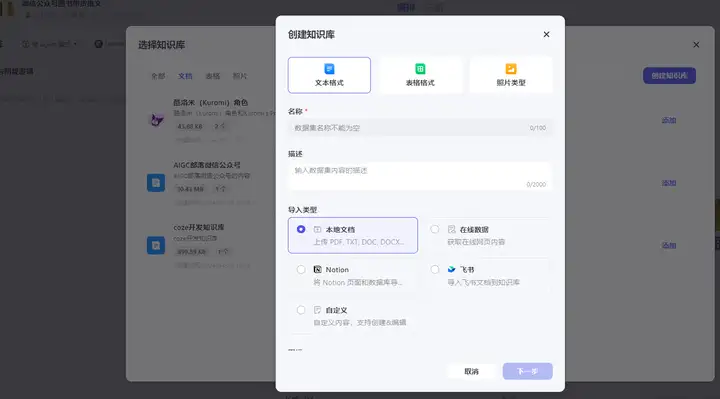The height and width of the screenshot is (399, 720).
Task: Click the 本地文档 file icon
Action: click(317, 229)
